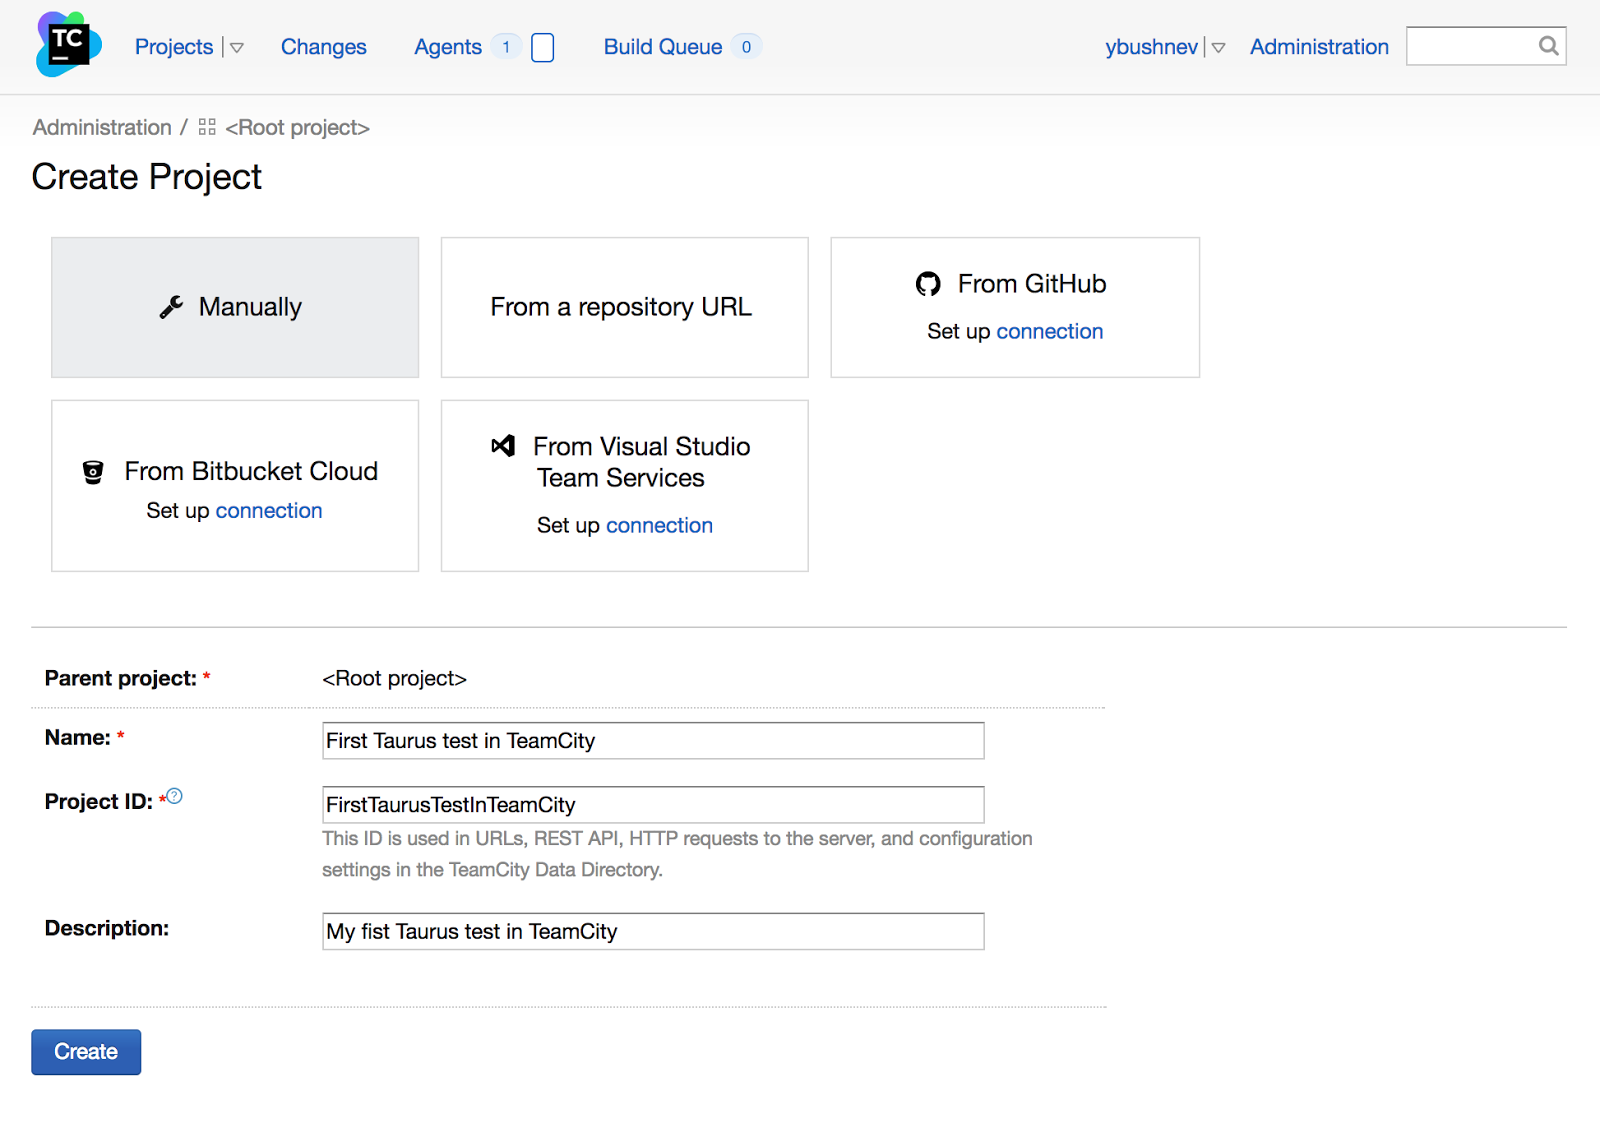This screenshot has width=1600, height=1123.
Task: Click the Name input field
Action: pos(653,741)
